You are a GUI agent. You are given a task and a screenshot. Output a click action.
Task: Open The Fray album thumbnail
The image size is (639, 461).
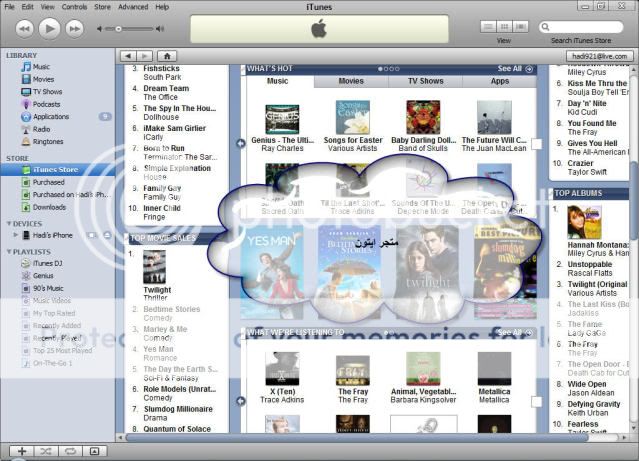pyautogui.click(x=353, y=371)
